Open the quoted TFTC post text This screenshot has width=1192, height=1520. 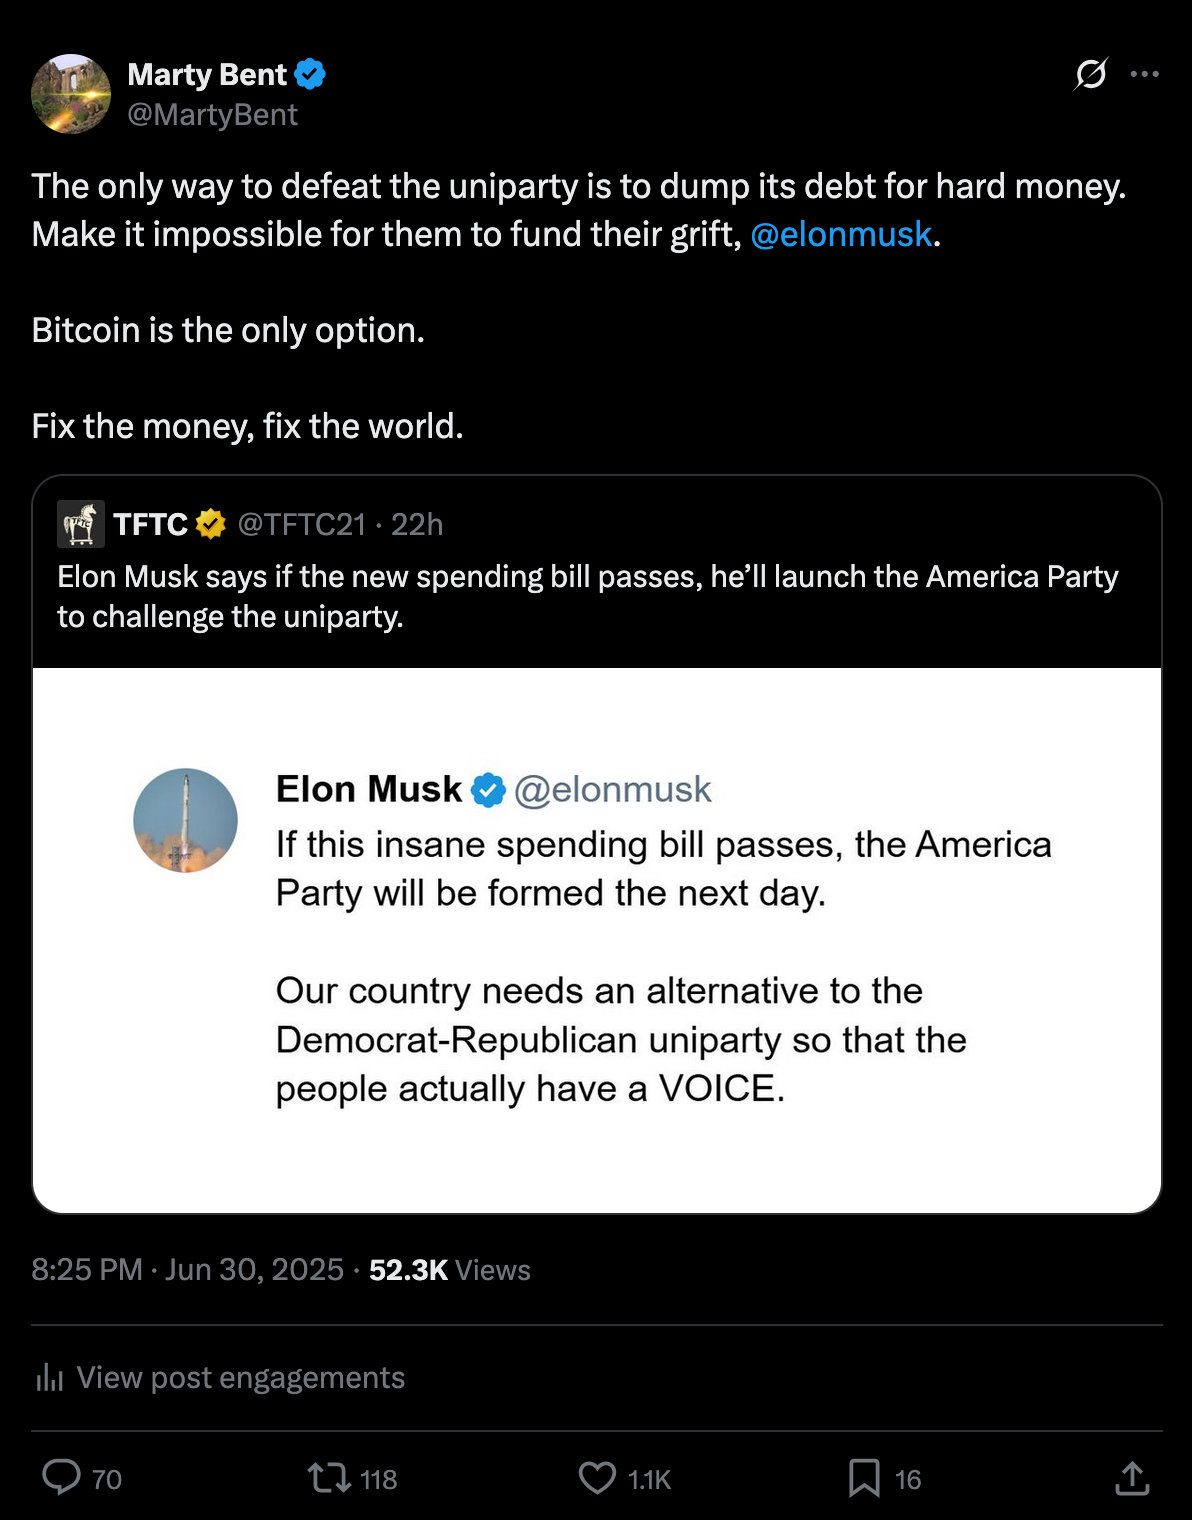click(587, 596)
